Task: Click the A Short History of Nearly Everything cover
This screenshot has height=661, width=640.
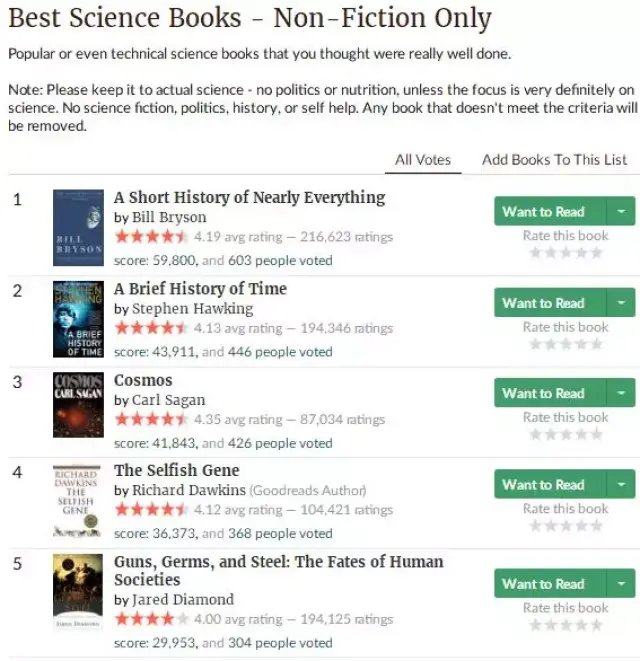Action: pyautogui.click(x=78, y=227)
